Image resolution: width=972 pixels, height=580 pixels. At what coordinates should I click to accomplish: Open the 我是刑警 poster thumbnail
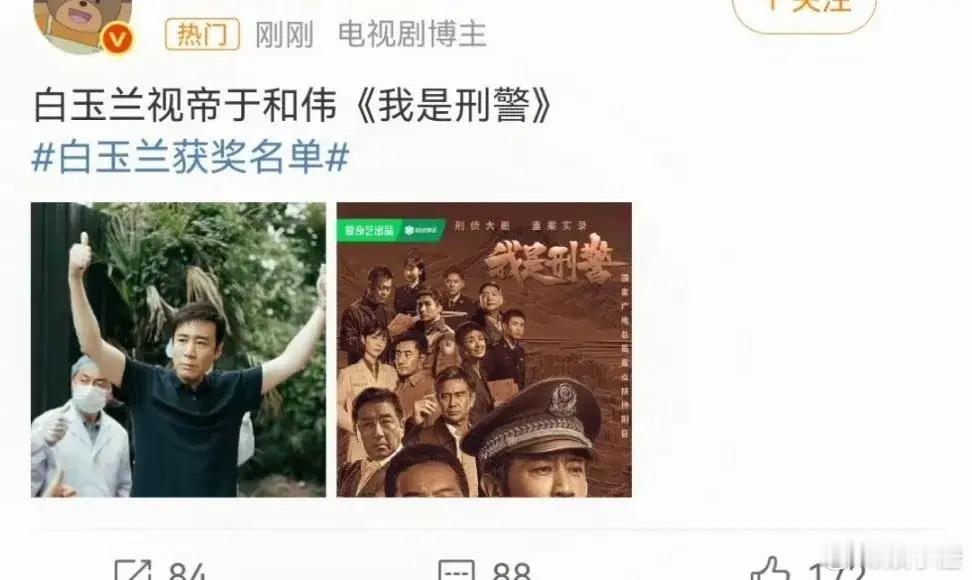[x=484, y=349]
